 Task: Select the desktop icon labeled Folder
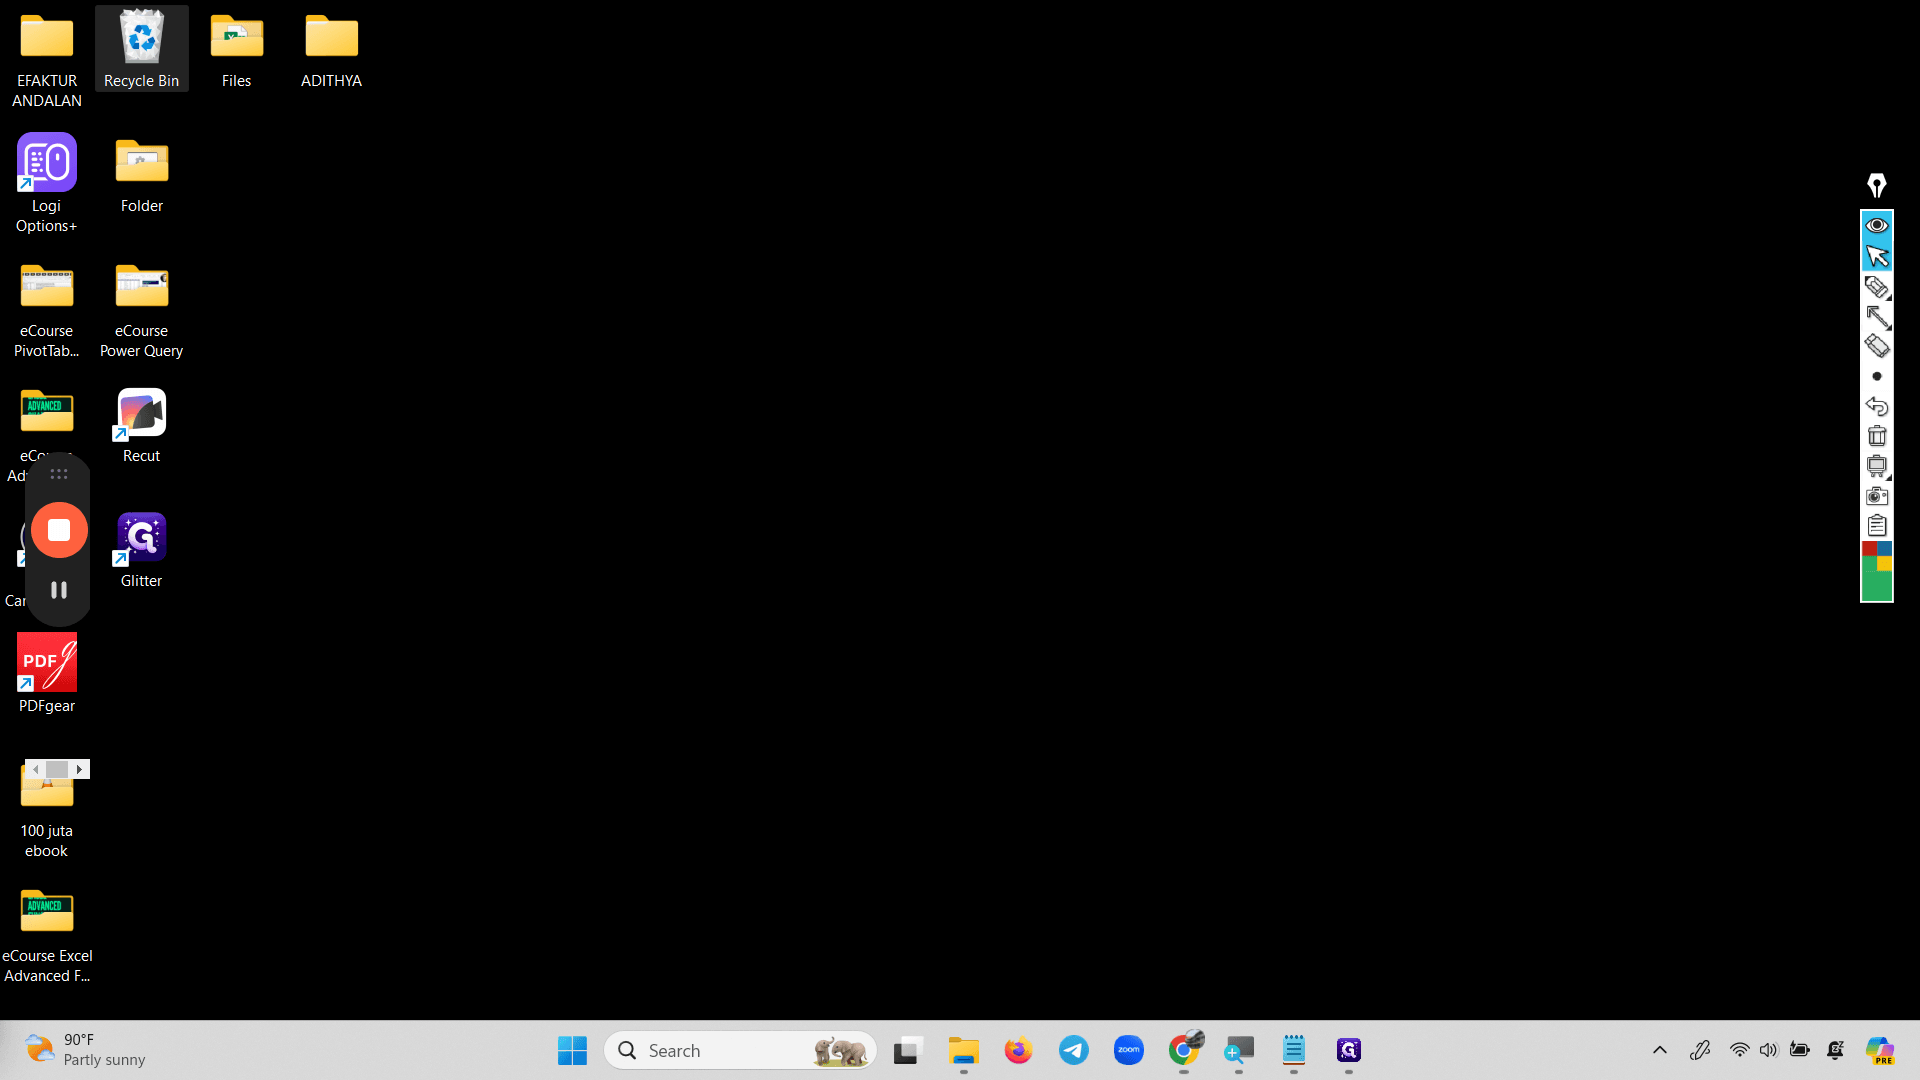[x=142, y=175]
